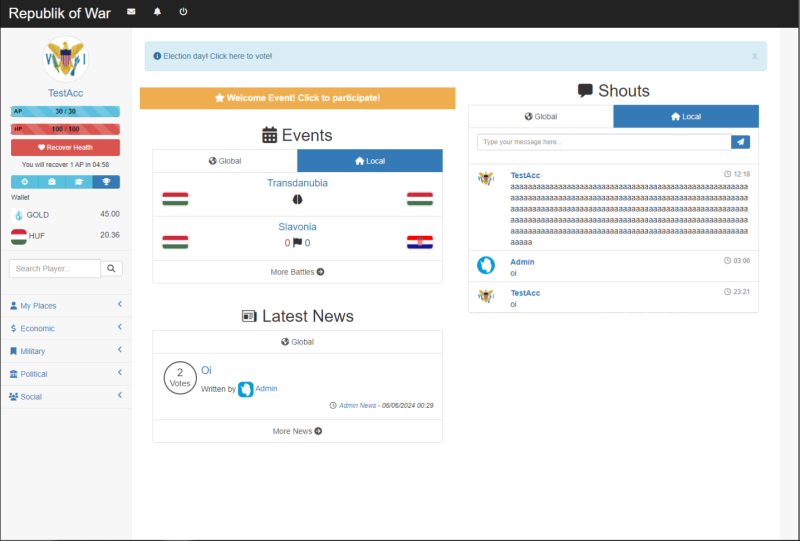The width and height of the screenshot is (800, 541).
Task: Expand the My Places menu
Action: click(65, 305)
